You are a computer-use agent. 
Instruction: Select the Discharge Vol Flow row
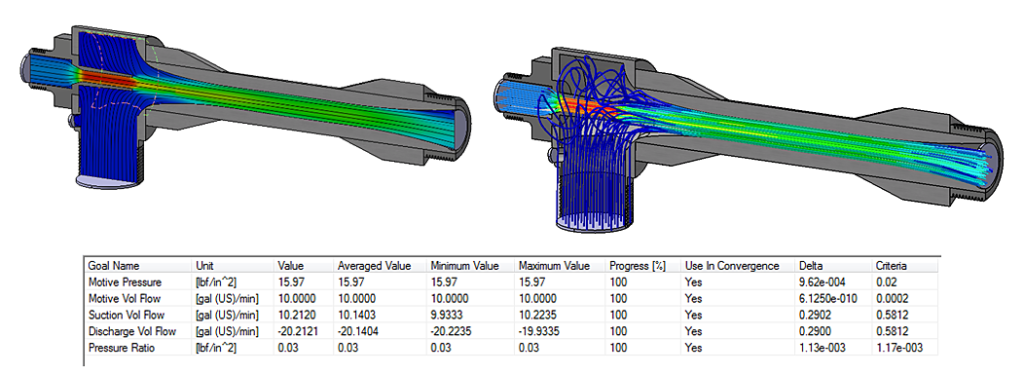point(512,331)
